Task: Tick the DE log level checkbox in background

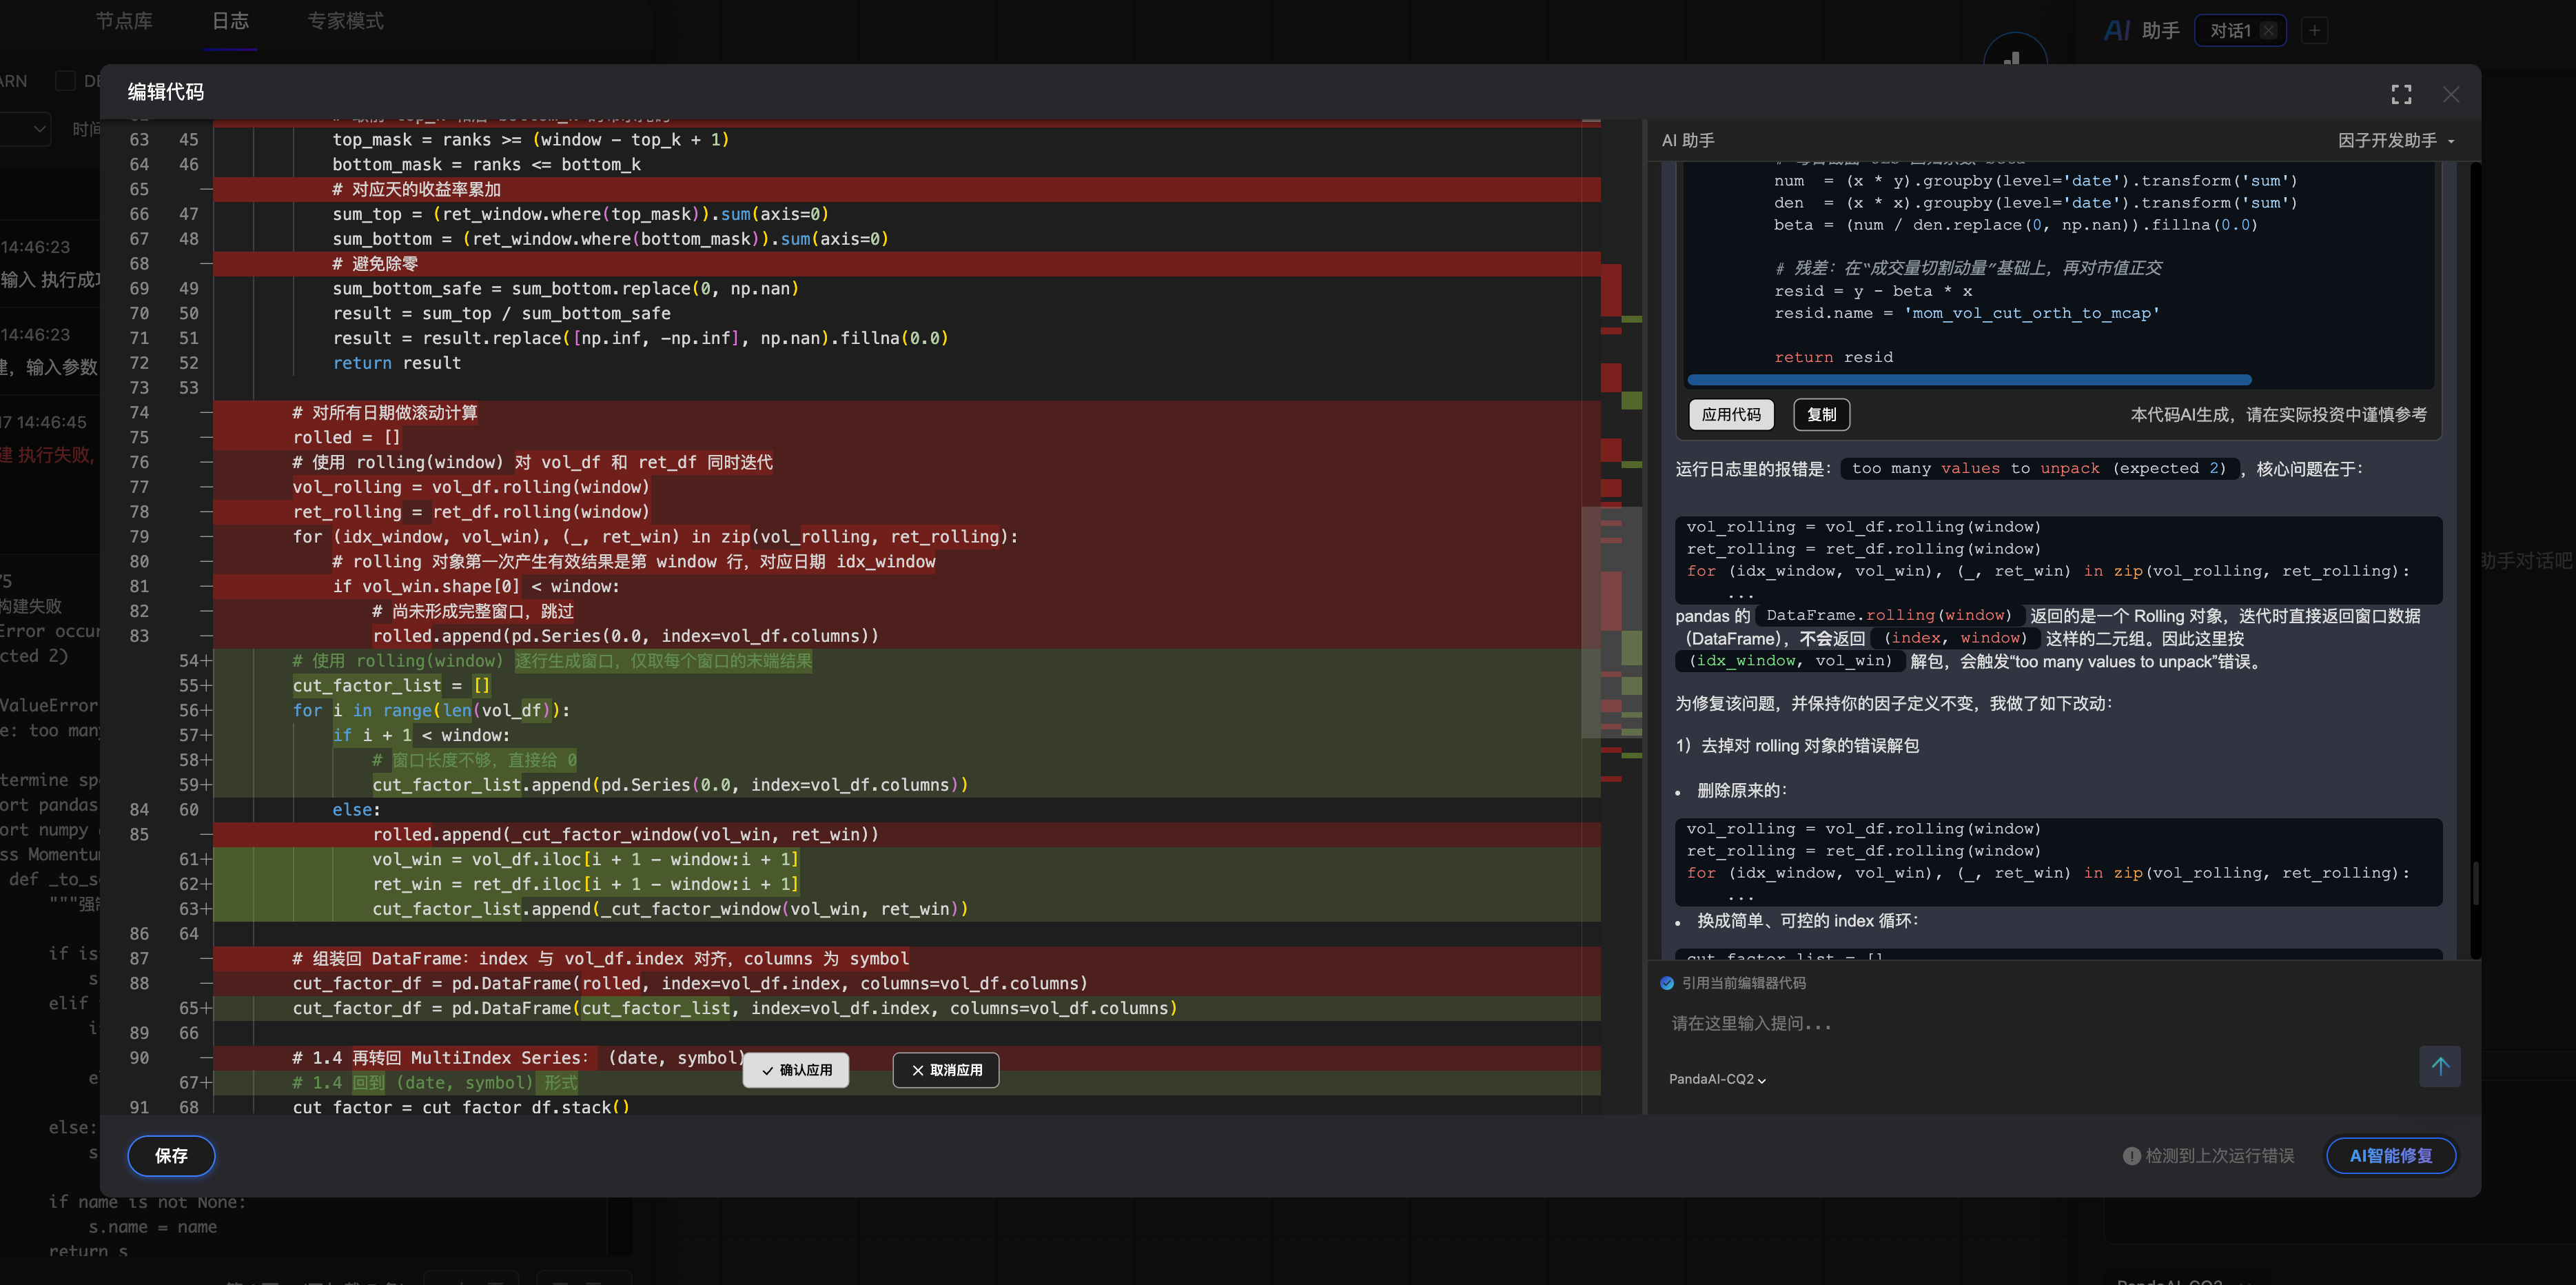Action: [x=65, y=81]
